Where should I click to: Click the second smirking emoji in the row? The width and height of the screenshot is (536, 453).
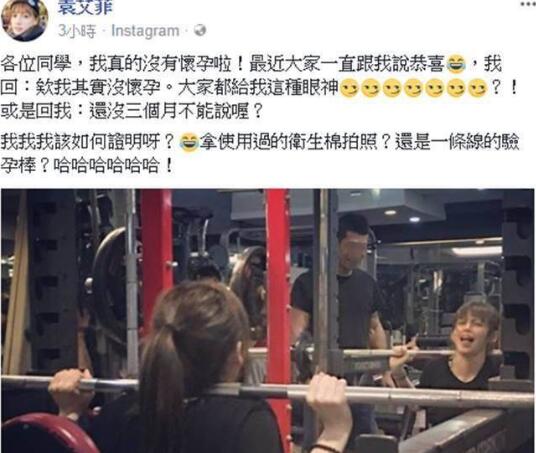click(371, 89)
